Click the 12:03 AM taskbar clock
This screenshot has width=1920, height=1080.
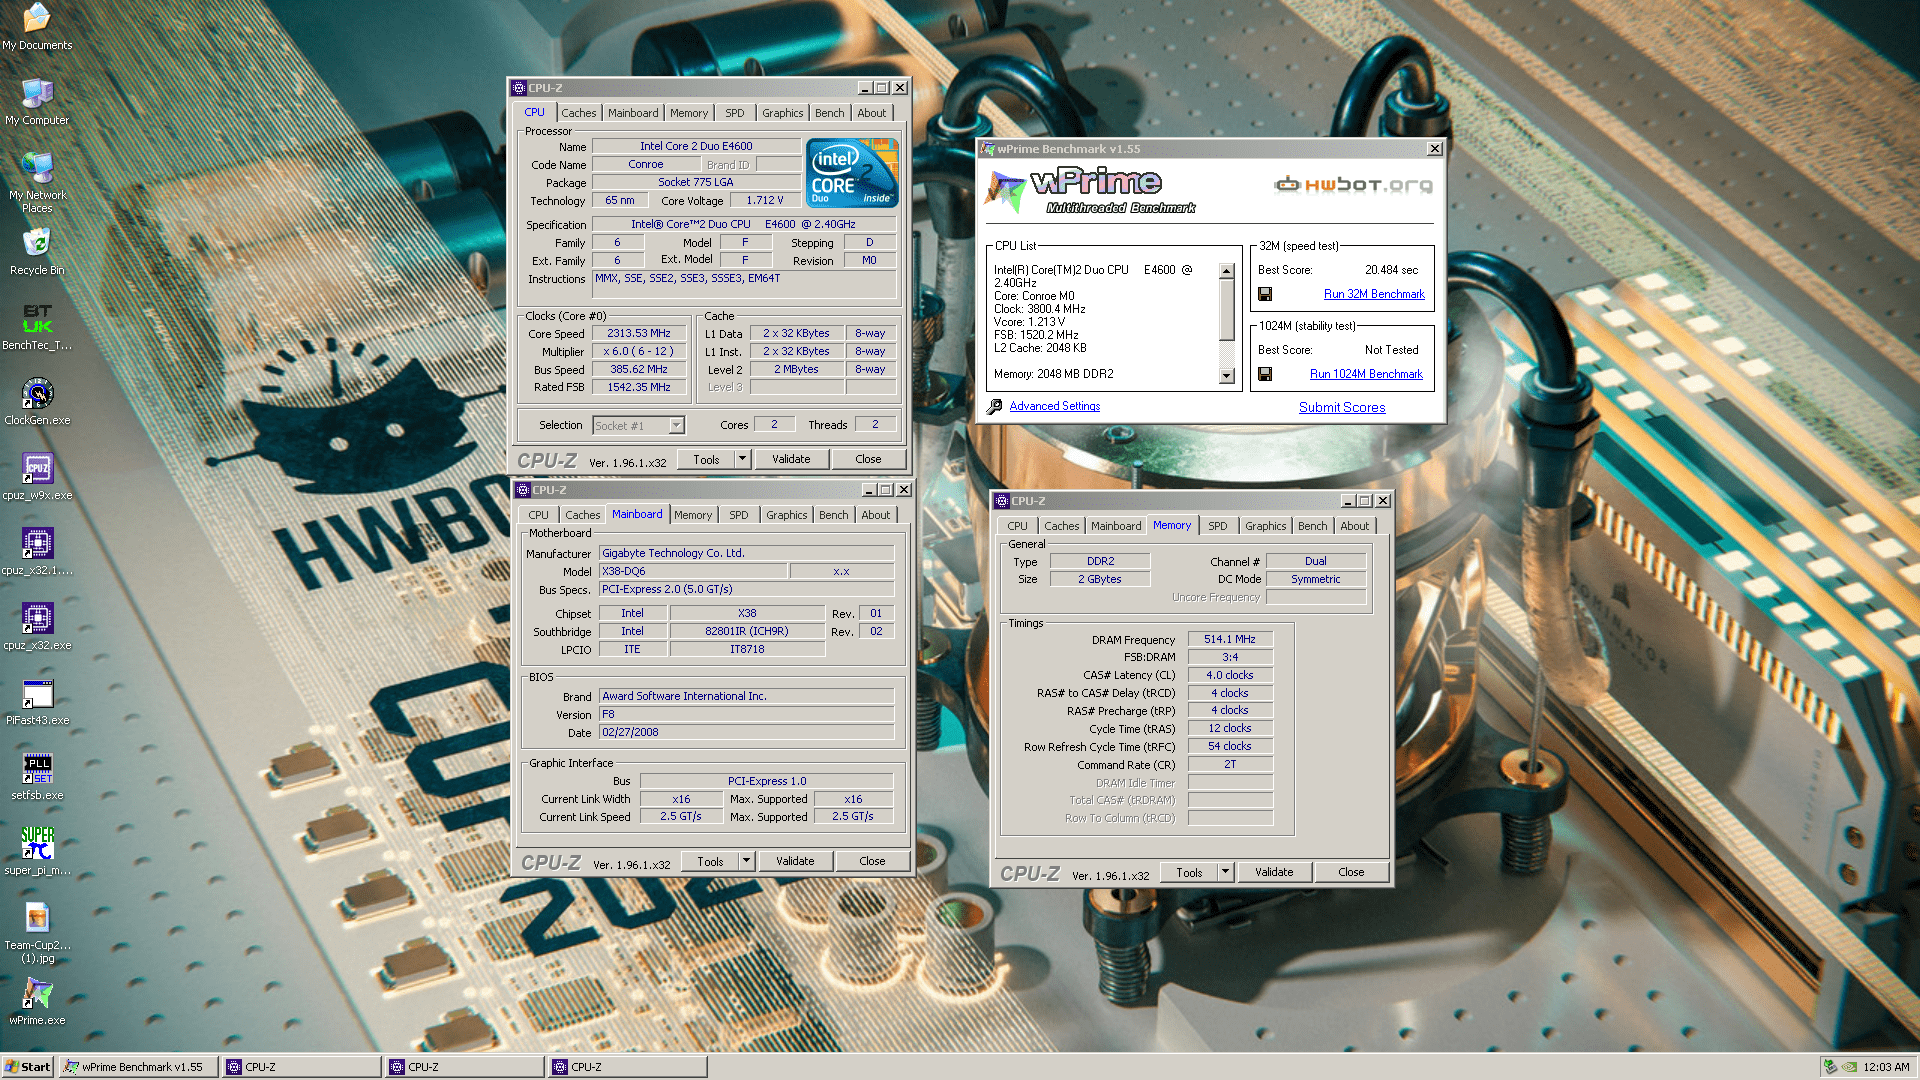(x=1886, y=1067)
